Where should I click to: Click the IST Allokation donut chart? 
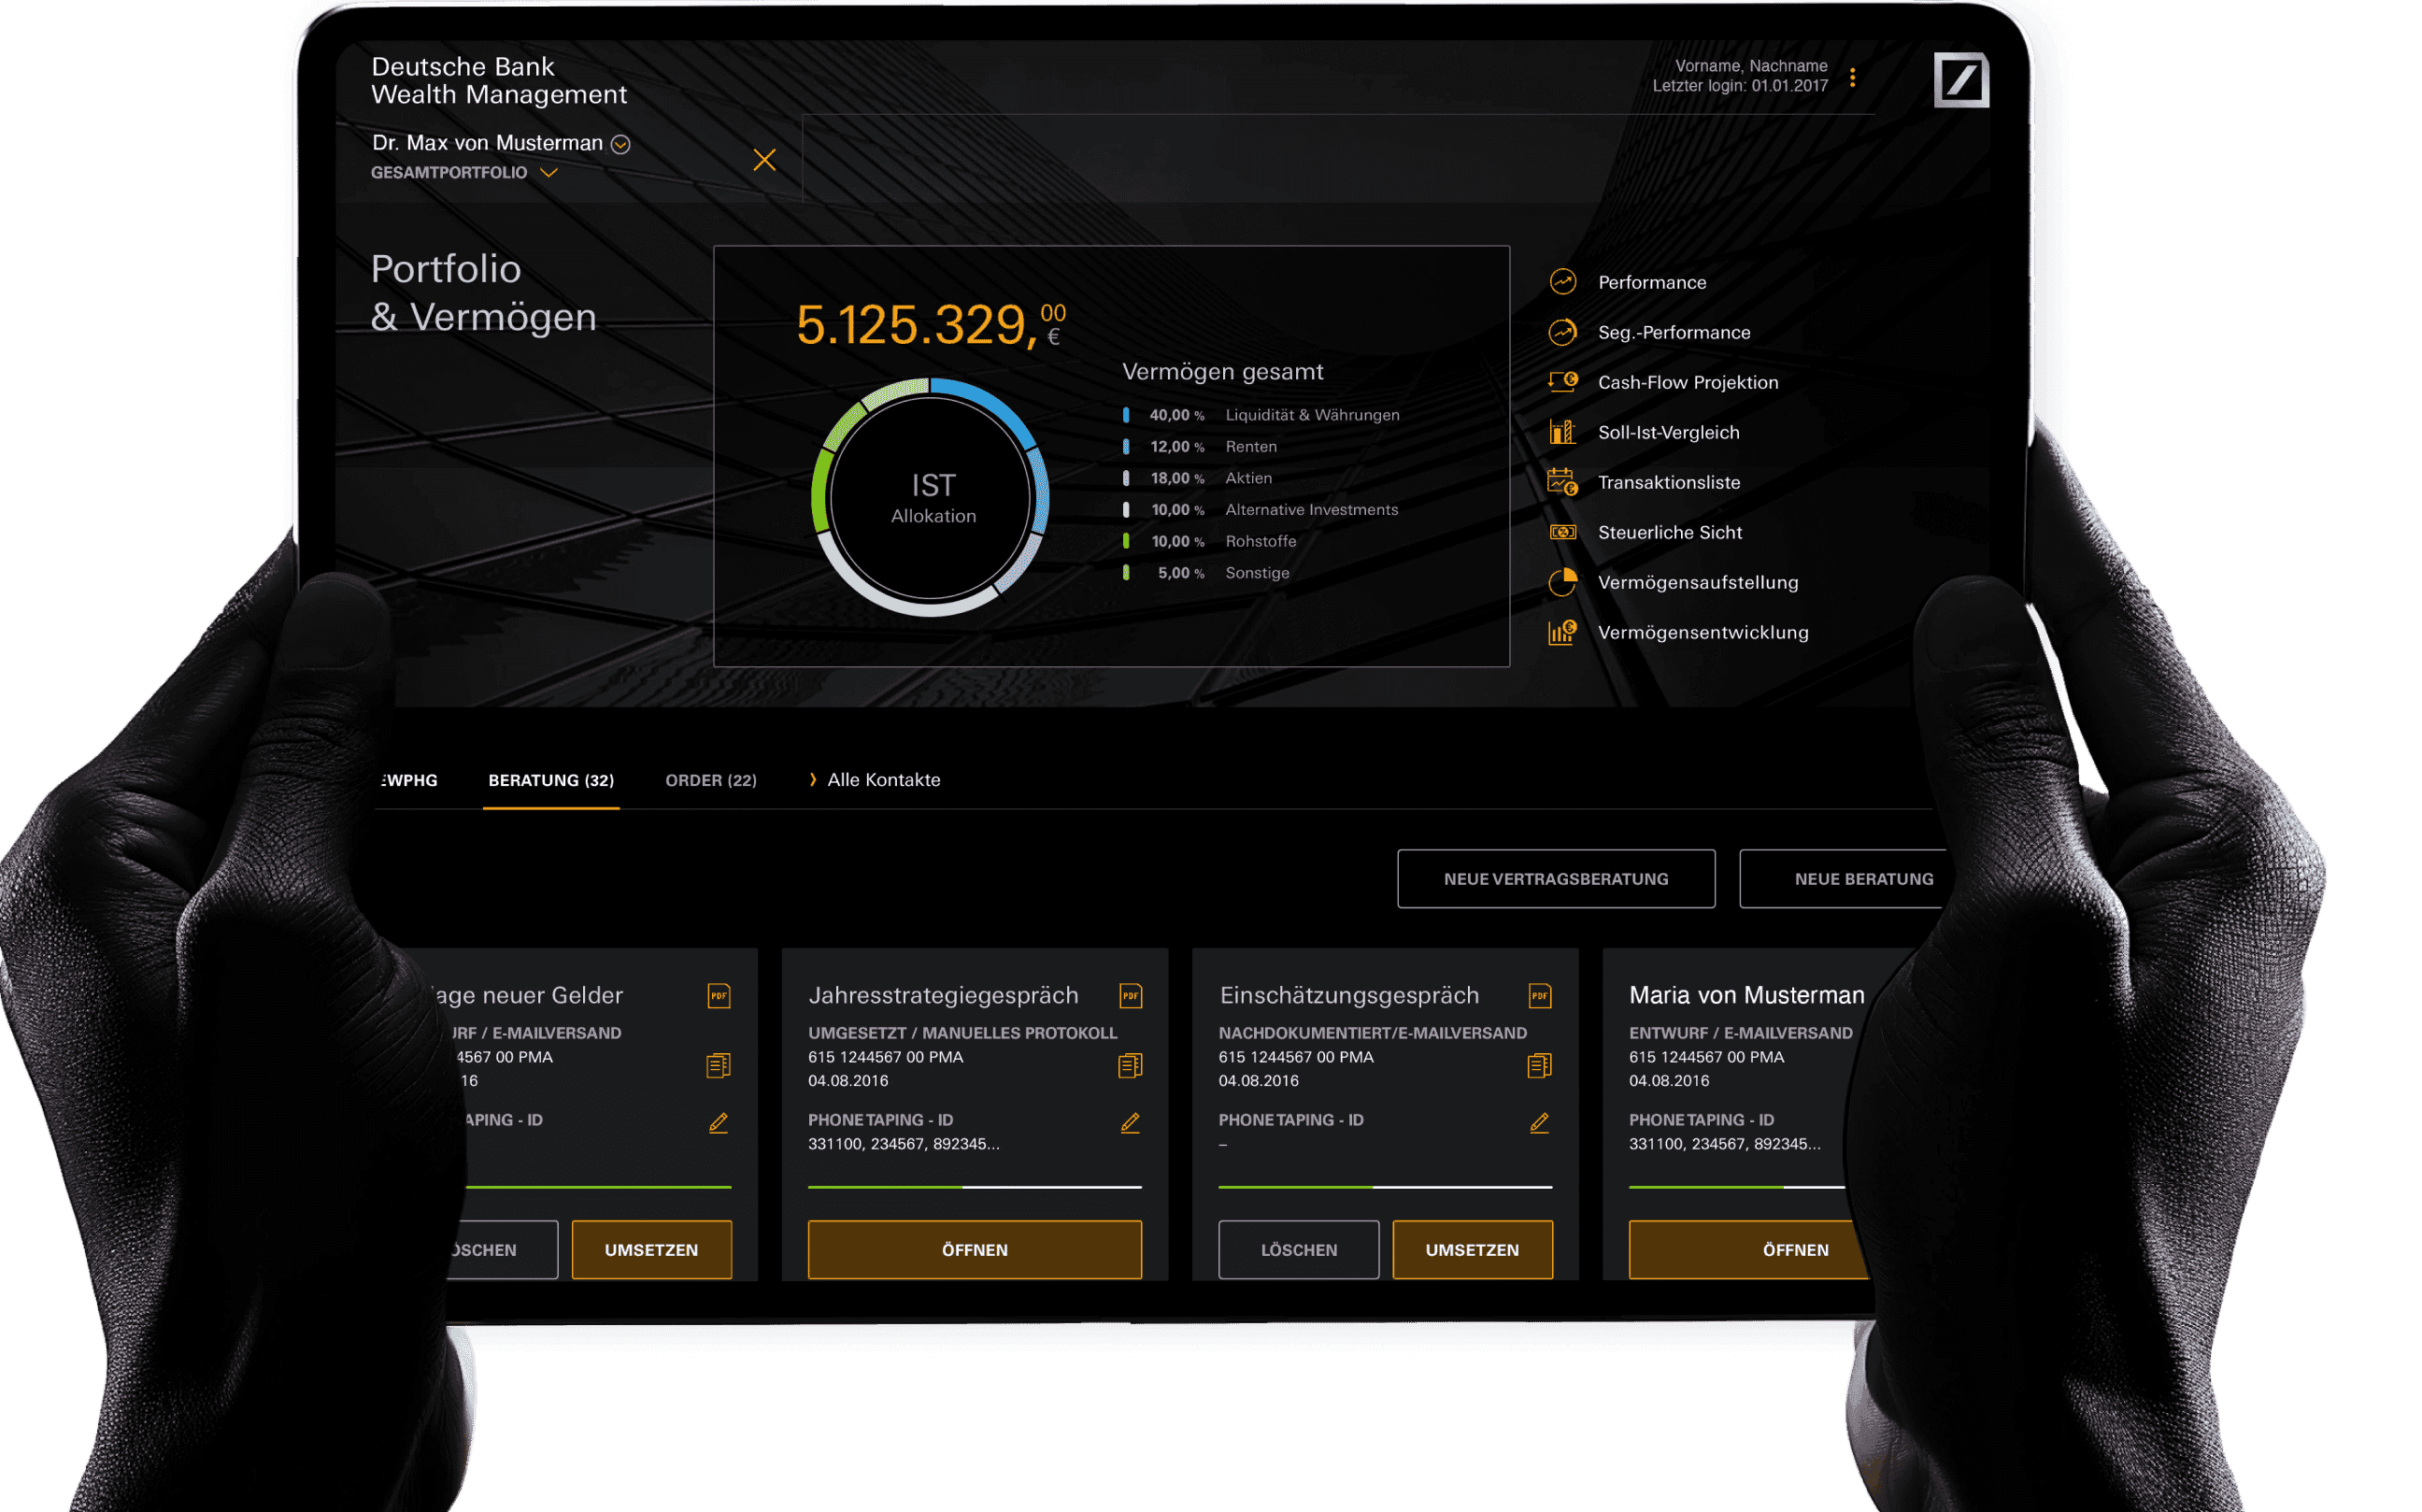point(930,497)
